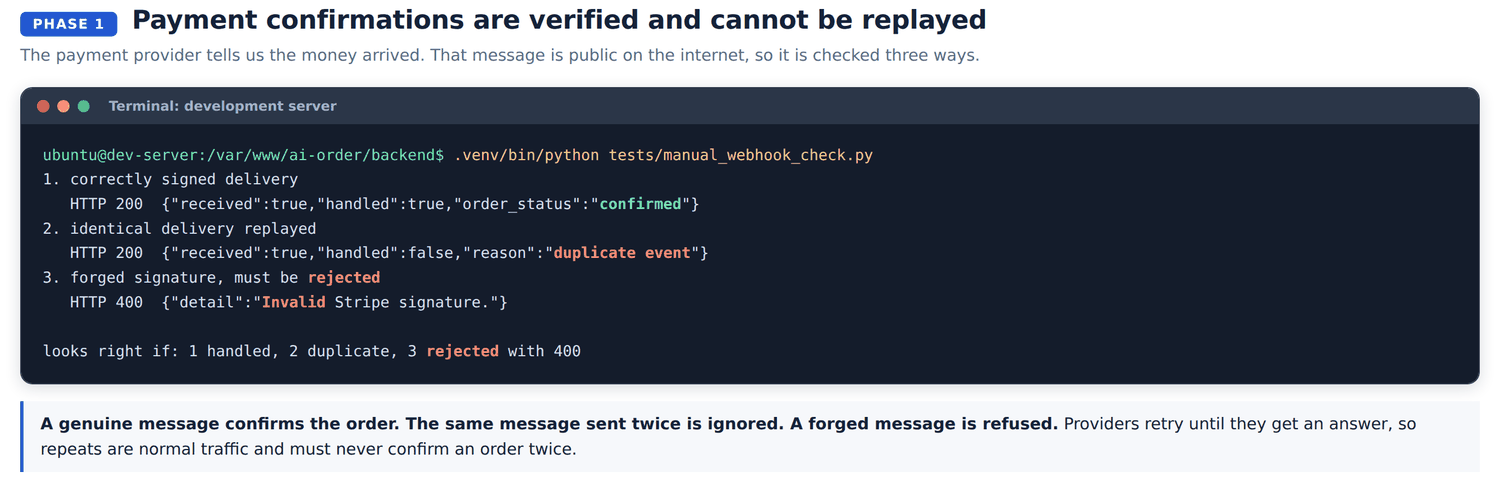The height and width of the screenshot is (481, 1500).
Task: Click the page heading about payment confirmations
Action: [x=559, y=20]
